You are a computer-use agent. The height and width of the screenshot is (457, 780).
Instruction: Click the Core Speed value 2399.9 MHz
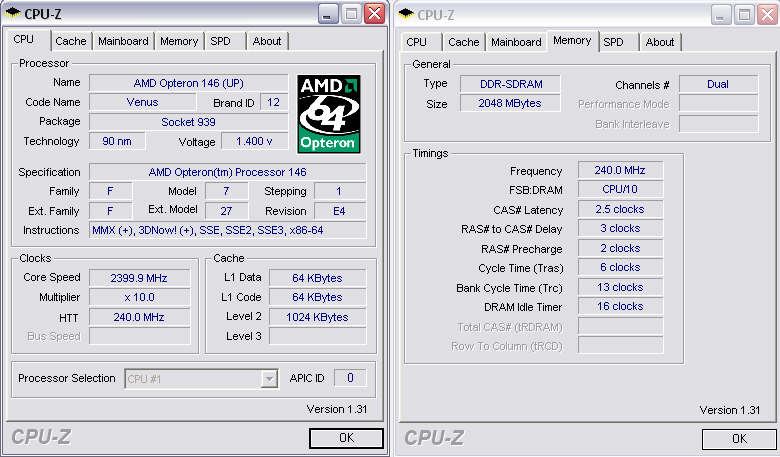[x=139, y=278]
